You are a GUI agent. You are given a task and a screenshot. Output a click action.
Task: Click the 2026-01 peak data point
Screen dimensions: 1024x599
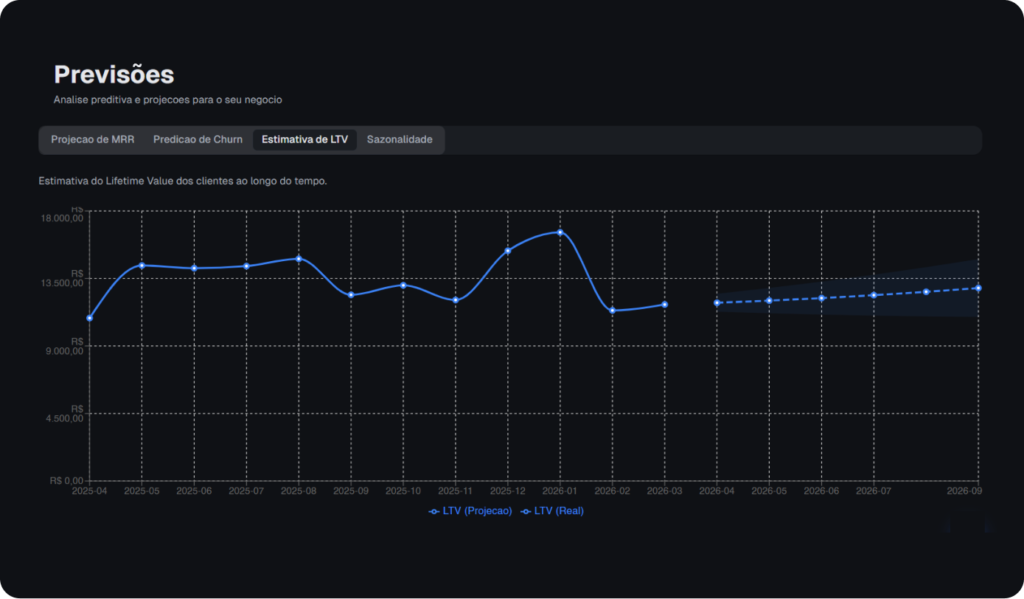[560, 232]
